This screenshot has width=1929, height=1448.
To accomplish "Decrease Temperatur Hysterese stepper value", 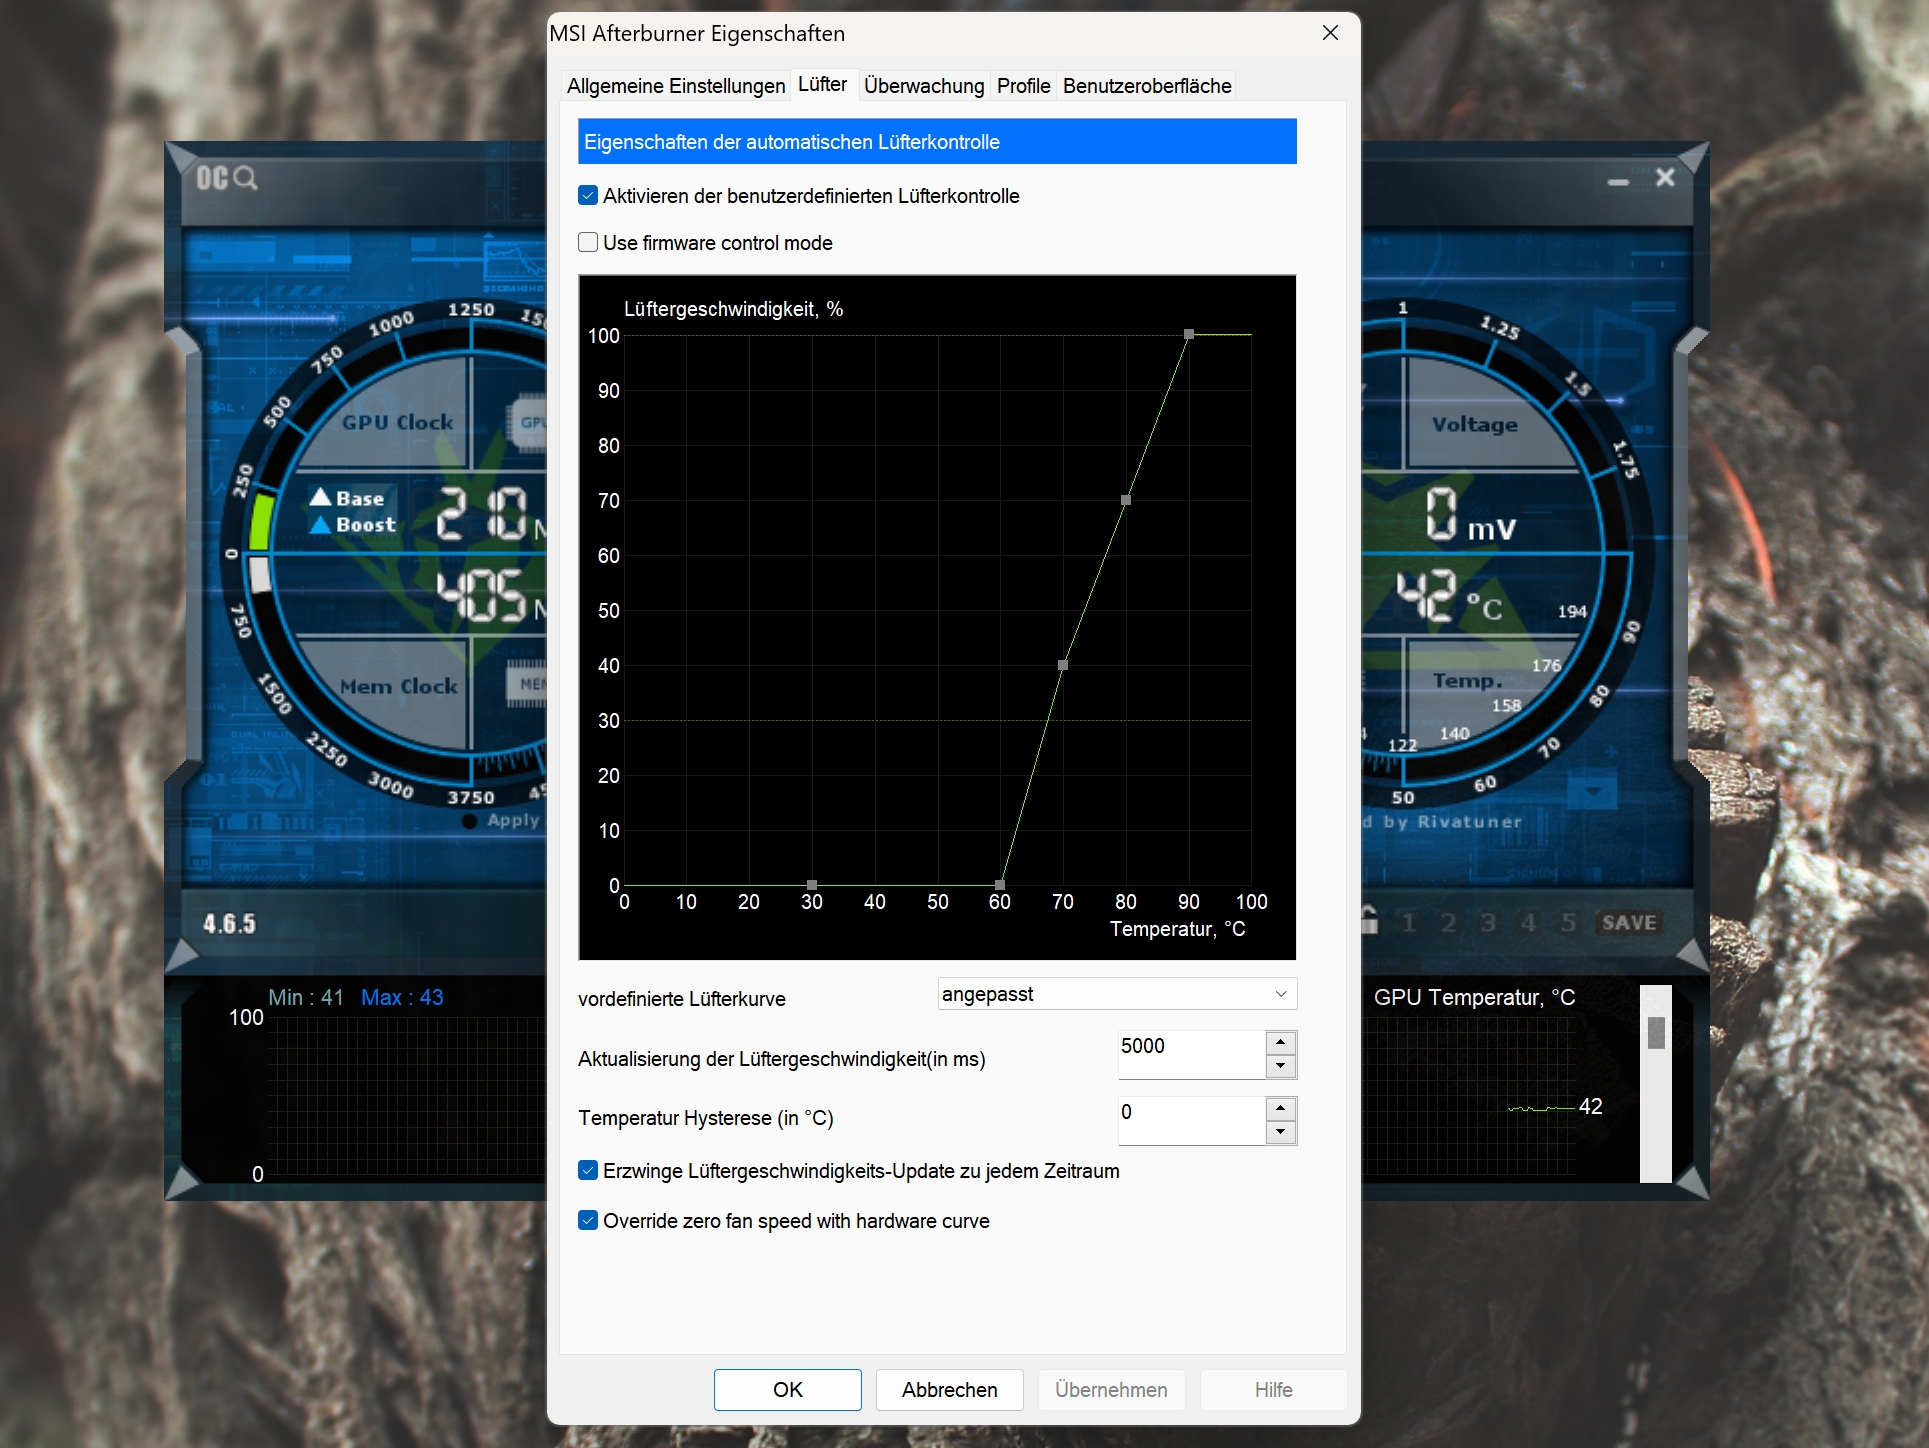I will point(1280,1133).
